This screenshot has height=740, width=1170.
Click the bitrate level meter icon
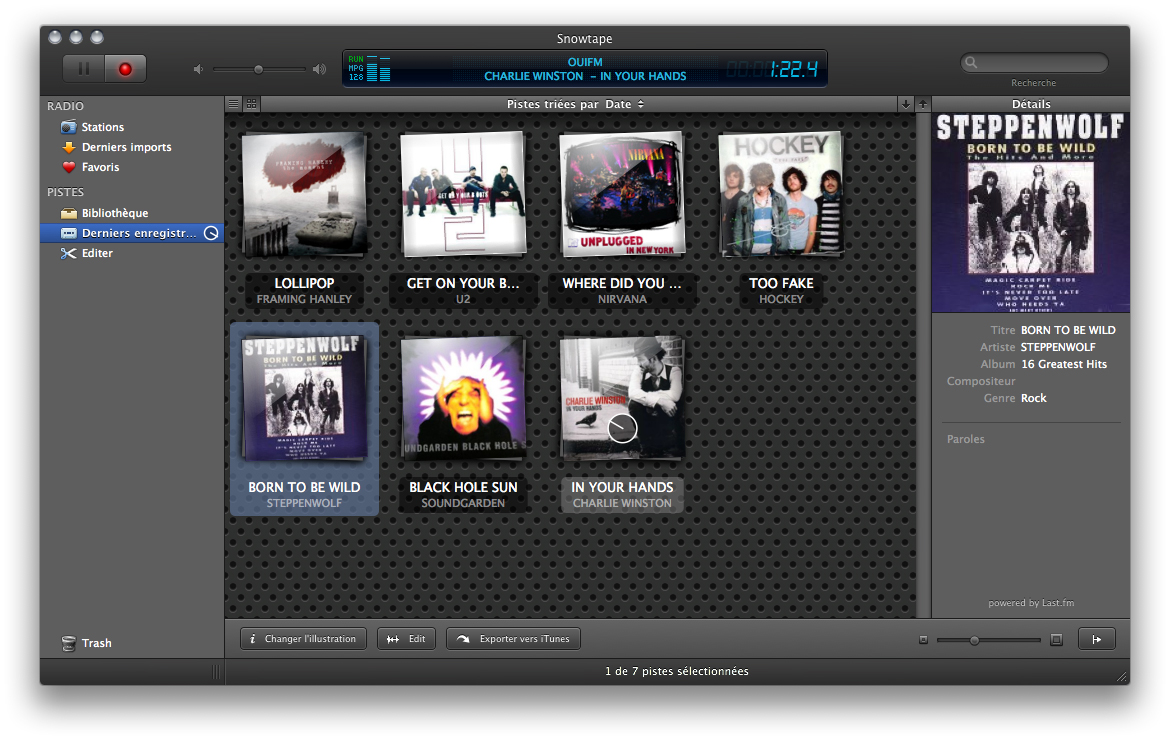pyautogui.click(x=379, y=69)
